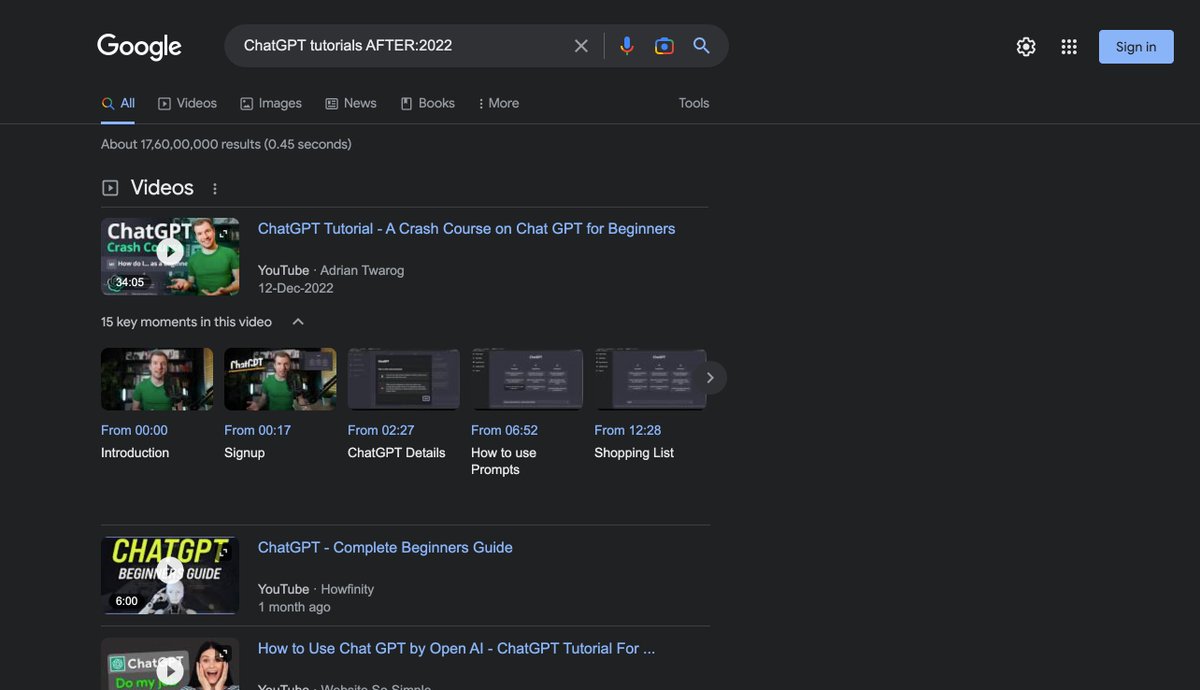1200x690 pixels.
Task: Show next key moments with right arrow
Action: [710, 378]
